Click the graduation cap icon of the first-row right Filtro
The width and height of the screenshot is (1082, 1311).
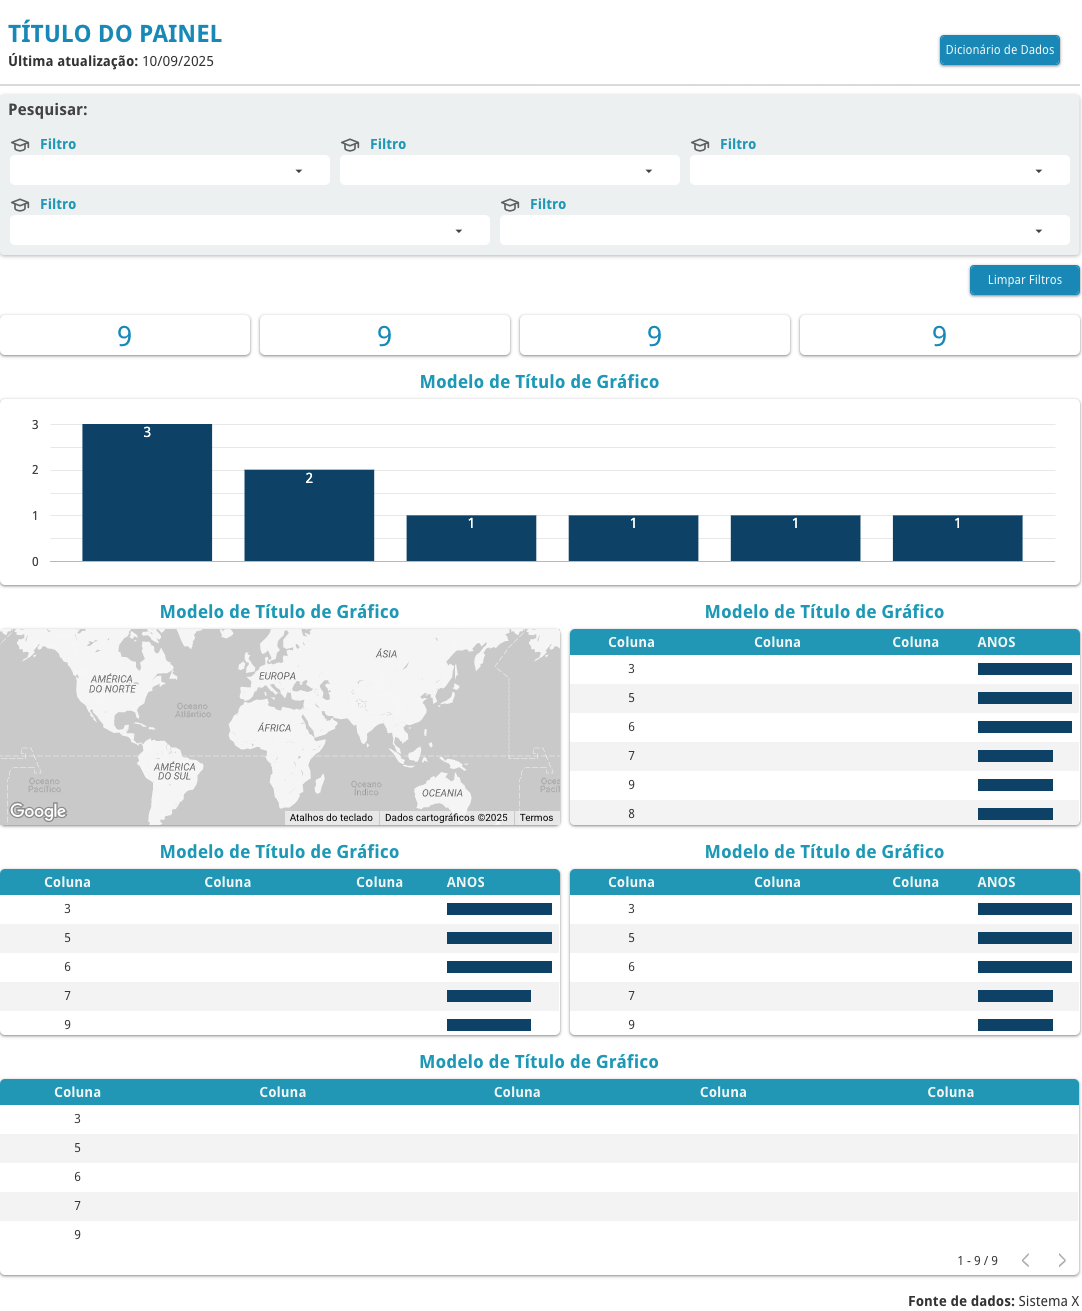coord(700,145)
